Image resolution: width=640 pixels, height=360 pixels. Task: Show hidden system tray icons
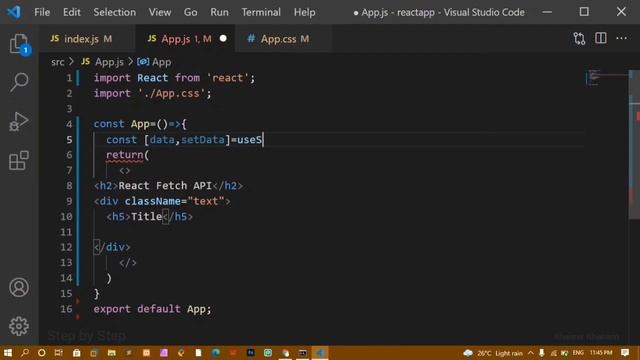(x=531, y=353)
